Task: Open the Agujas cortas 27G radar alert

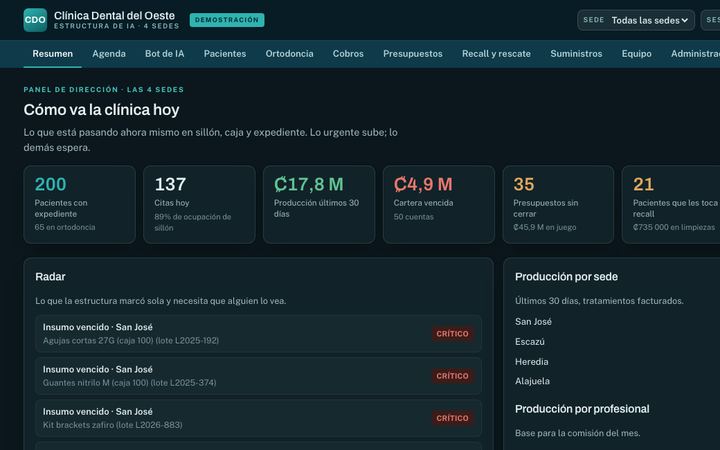Action: click(259, 334)
